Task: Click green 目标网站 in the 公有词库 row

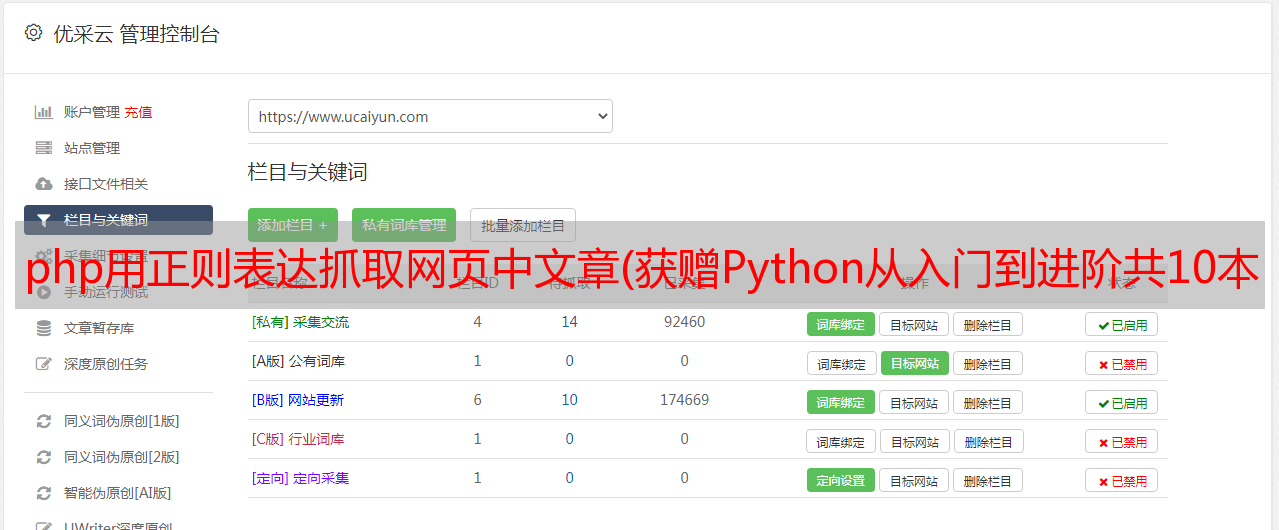Action: pos(914,363)
